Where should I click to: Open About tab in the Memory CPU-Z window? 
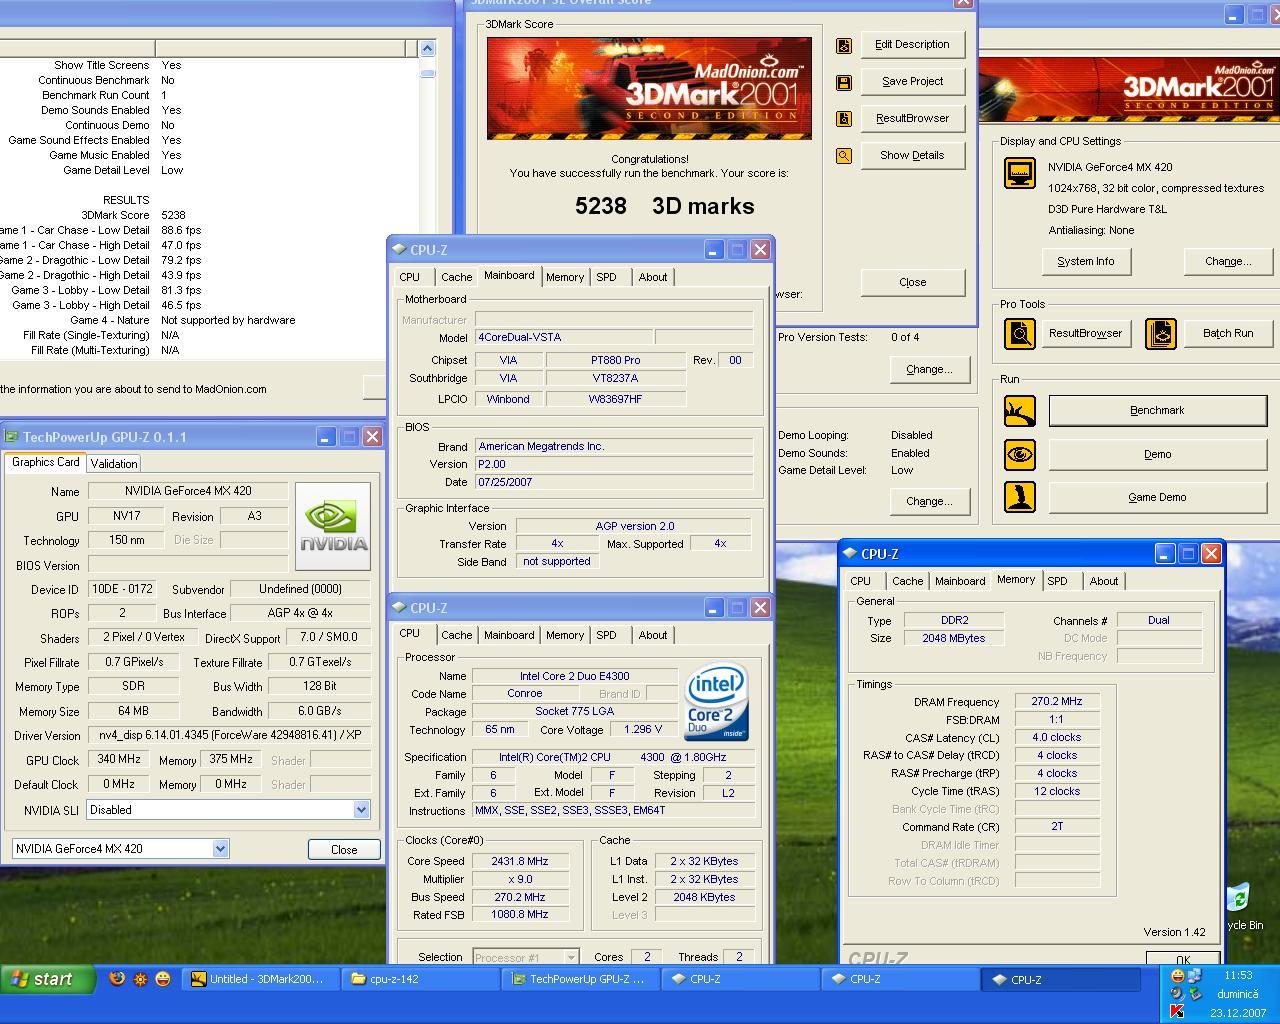pyautogui.click(x=1104, y=581)
